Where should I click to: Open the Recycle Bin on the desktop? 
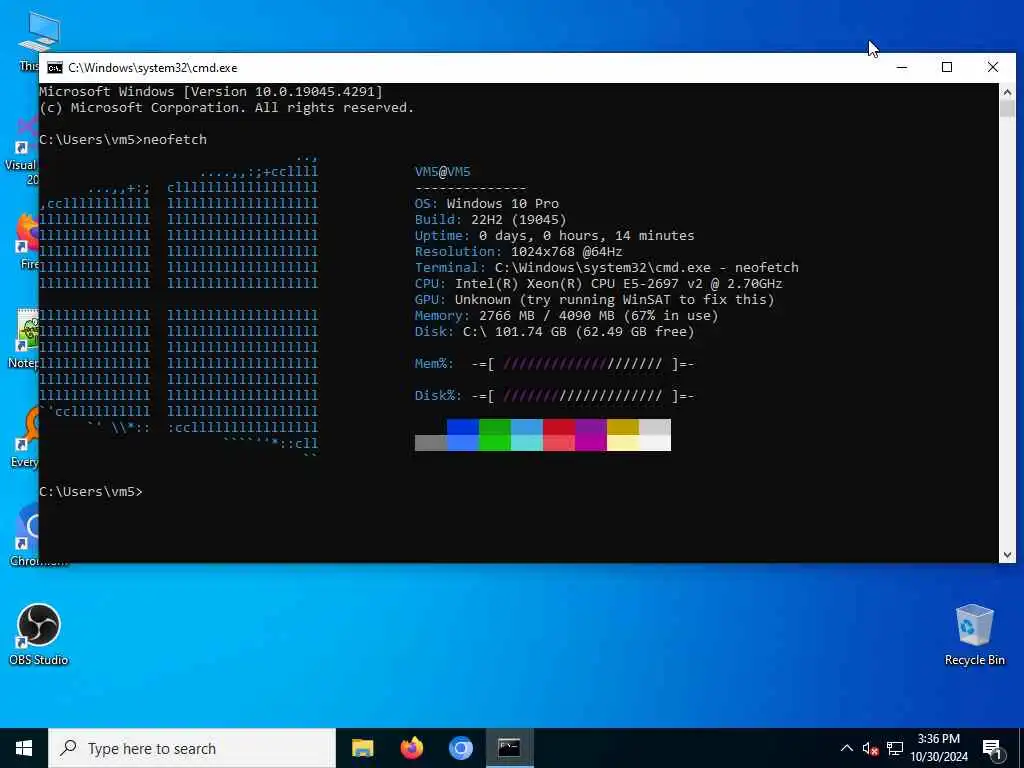tap(974, 634)
